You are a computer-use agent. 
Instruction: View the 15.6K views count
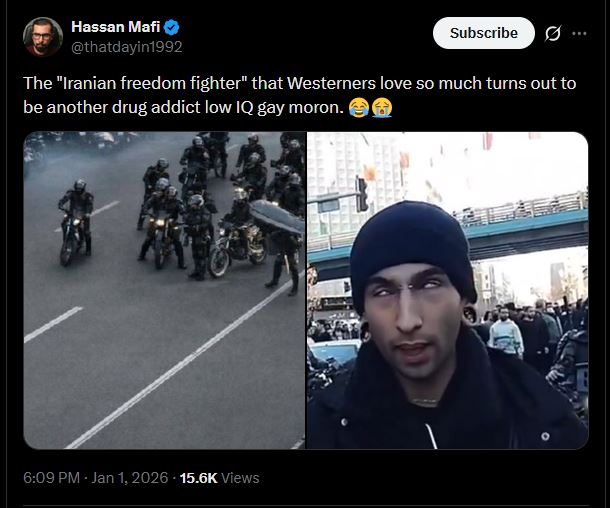point(198,478)
